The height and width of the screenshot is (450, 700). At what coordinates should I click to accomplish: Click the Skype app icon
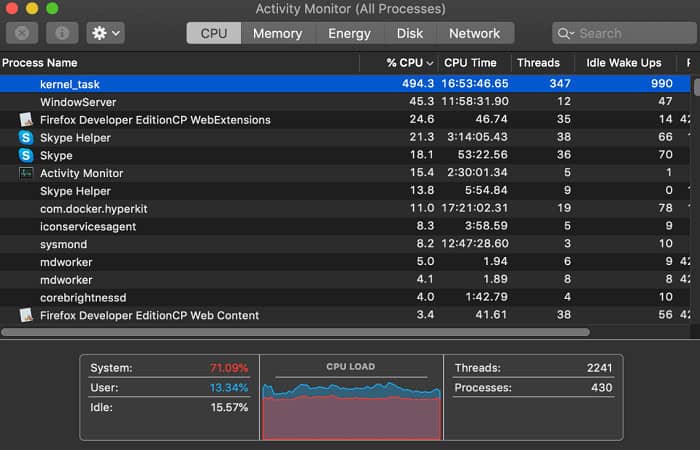pyautogui.click(x=26, y=155)
